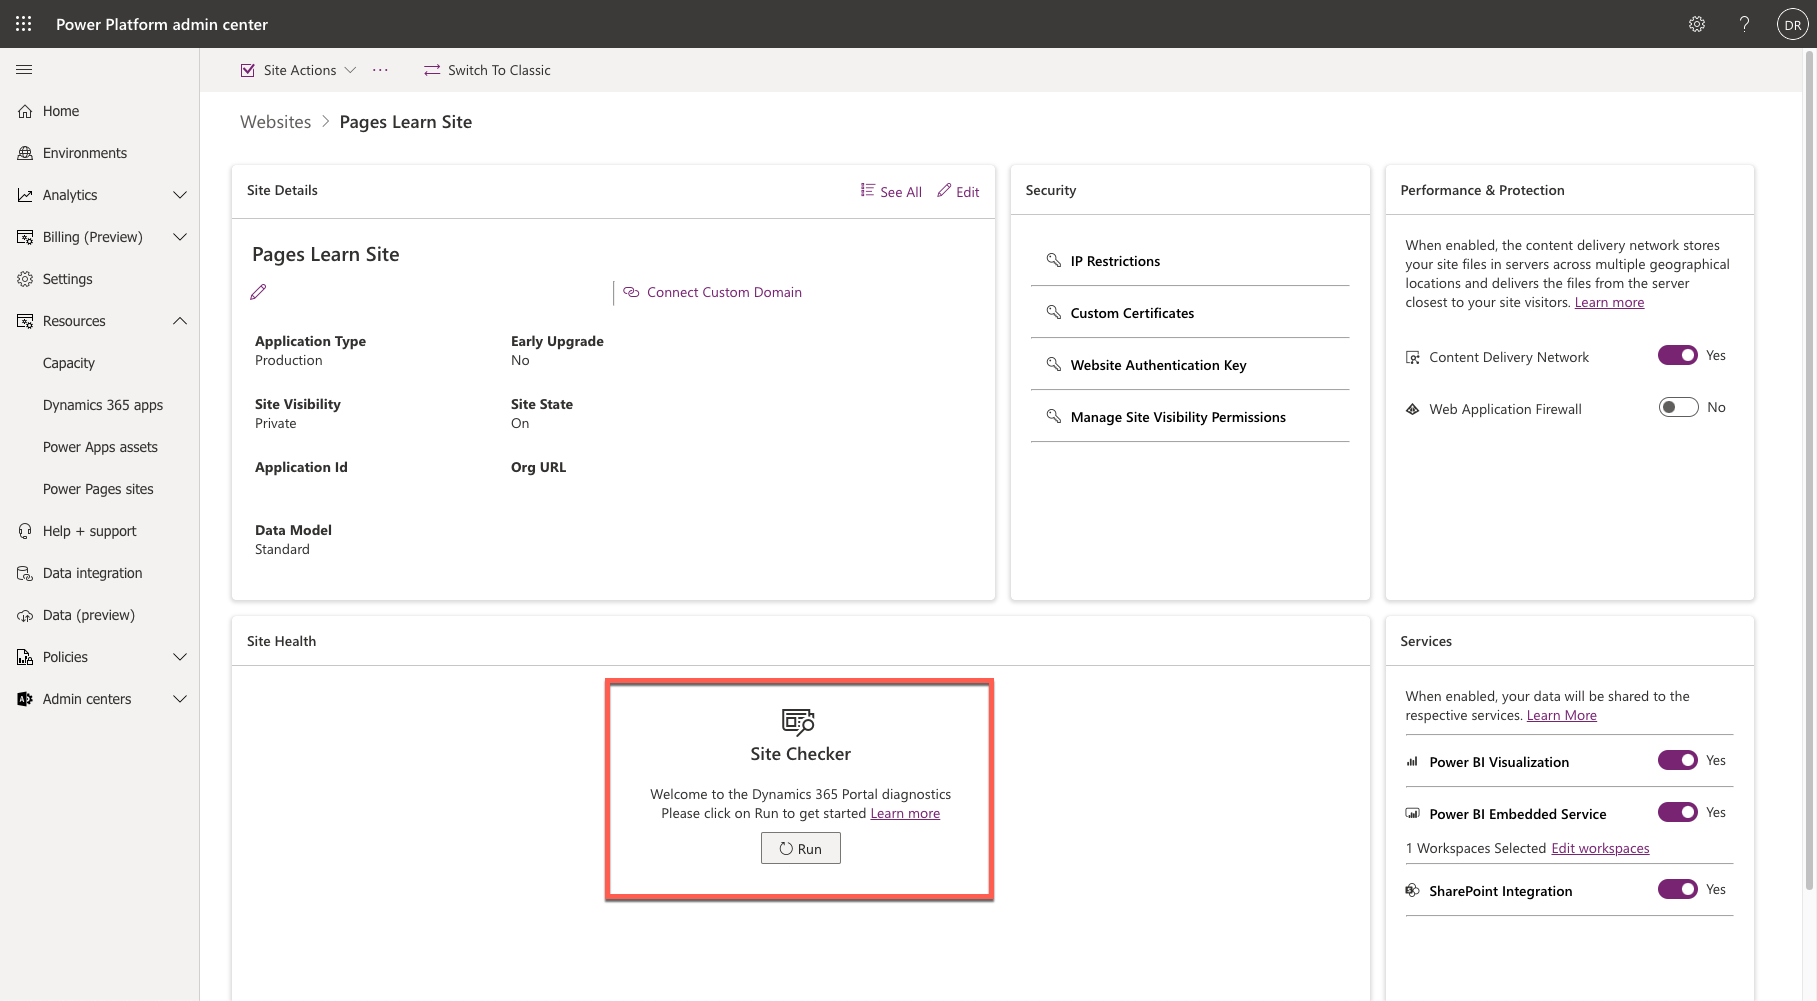Enable the Web Application Firewall toggle

[x=1678, y=407]
